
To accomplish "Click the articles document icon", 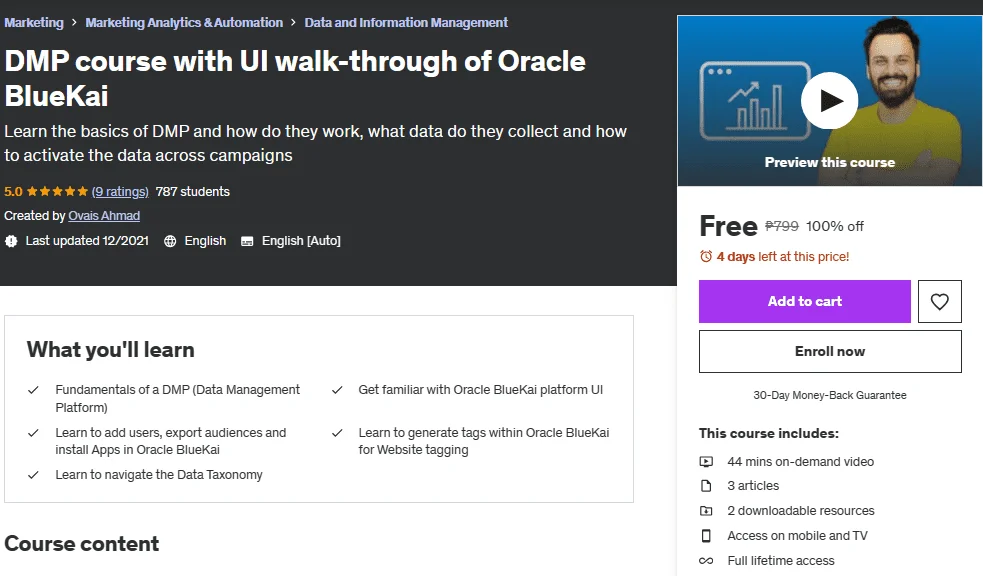I will click(x=706, y=486).
